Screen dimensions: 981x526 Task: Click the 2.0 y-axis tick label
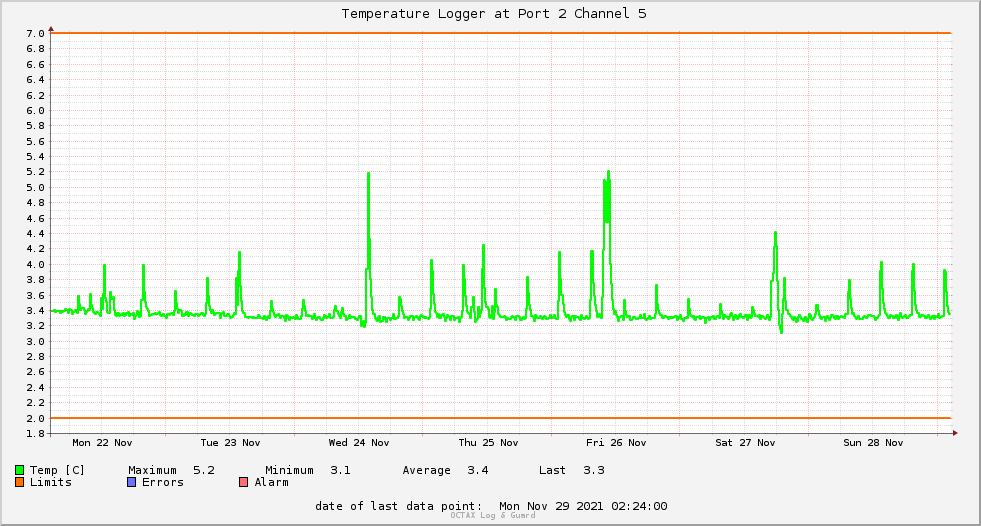pyautogui.click(x=35, y=418)
